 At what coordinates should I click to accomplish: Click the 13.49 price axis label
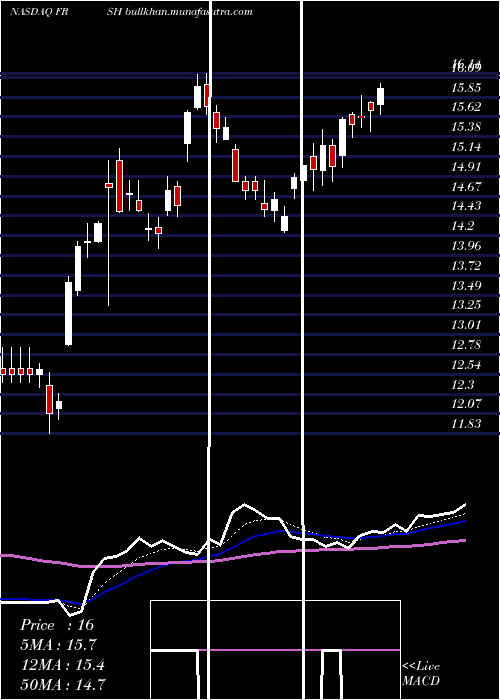[466, 286]
